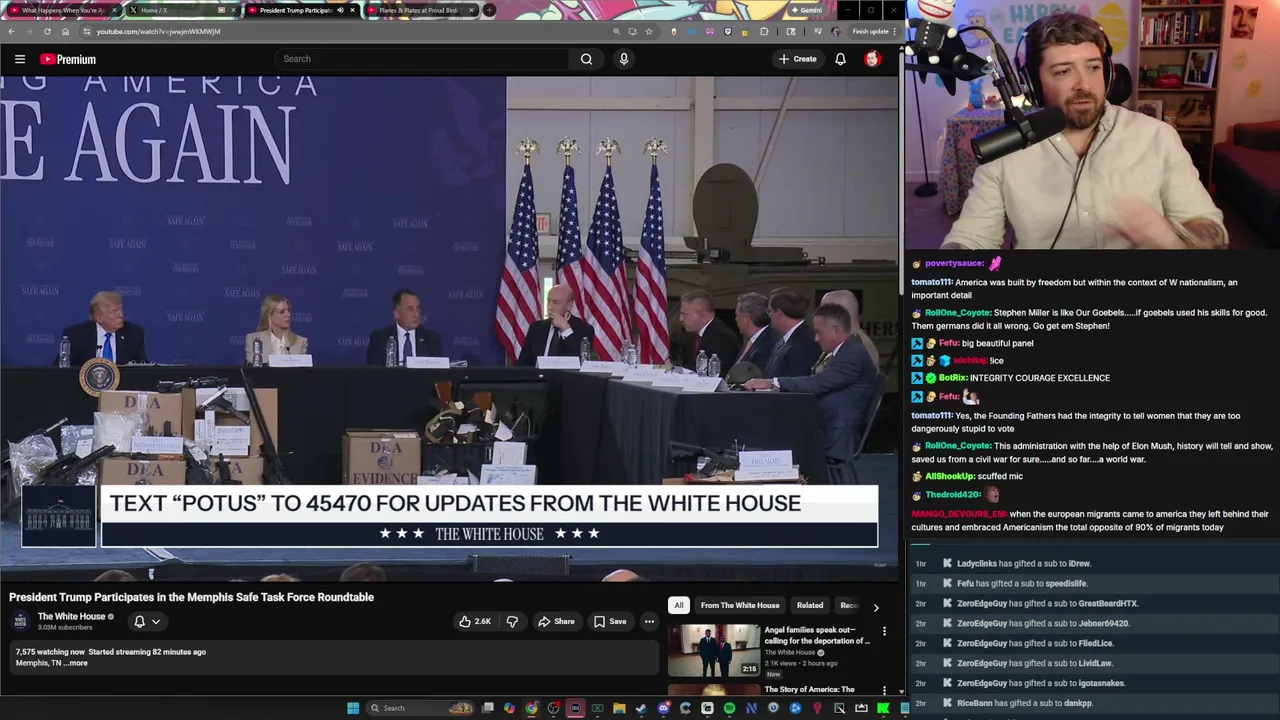Click chat username 'MANGO_DEVOURS_EM'

click(x=959, y=514)
